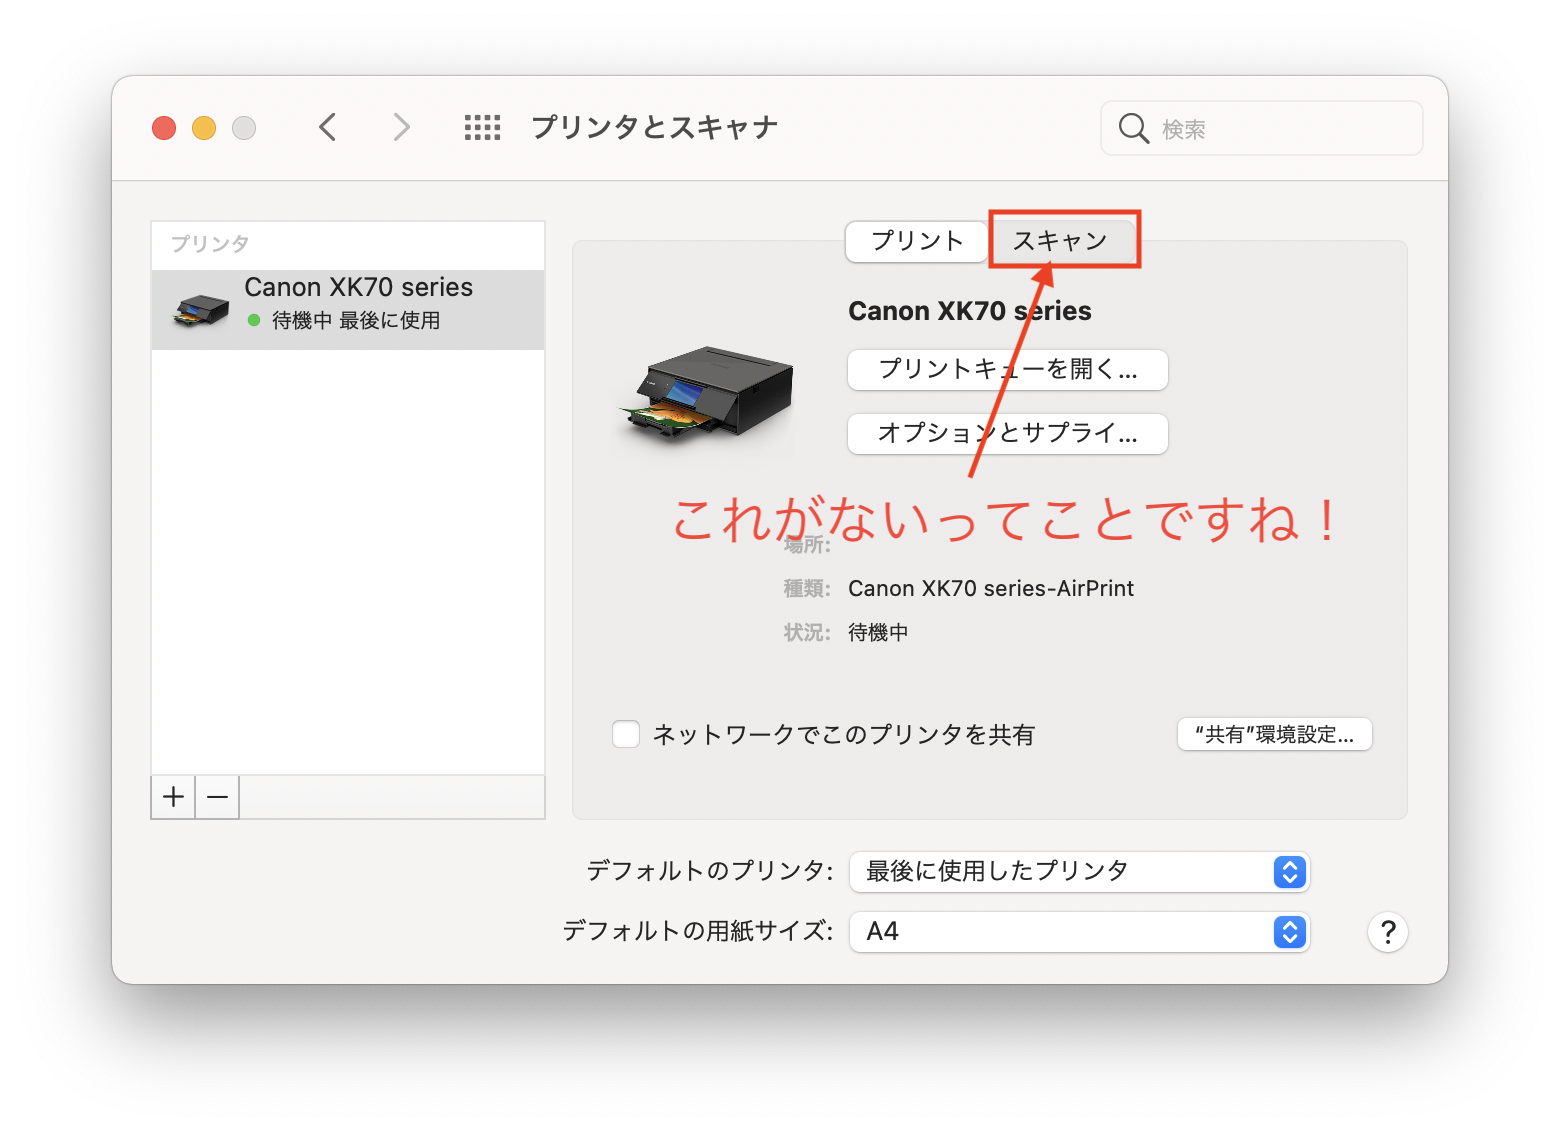1560x1132 pixels.
Task: Click the 検索 search field
Action: (x=1262, y=128)
